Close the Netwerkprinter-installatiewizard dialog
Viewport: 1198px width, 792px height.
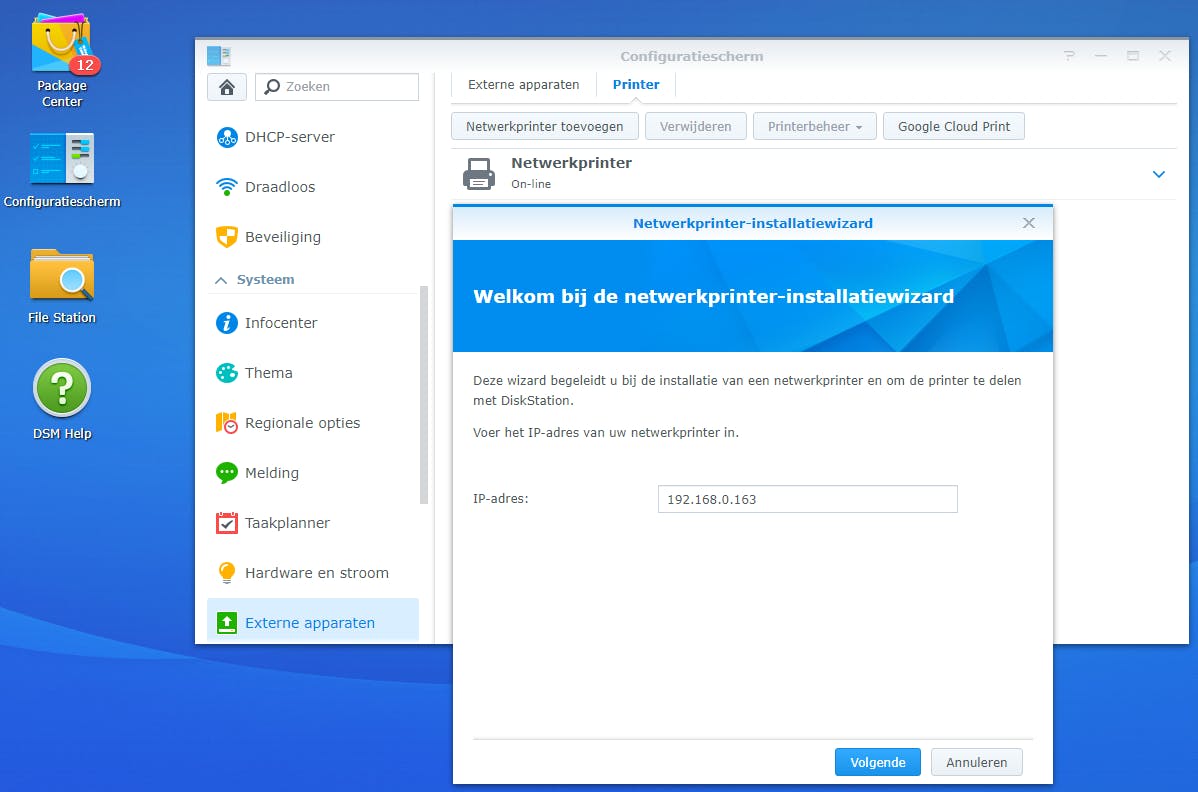(1028, 223)
